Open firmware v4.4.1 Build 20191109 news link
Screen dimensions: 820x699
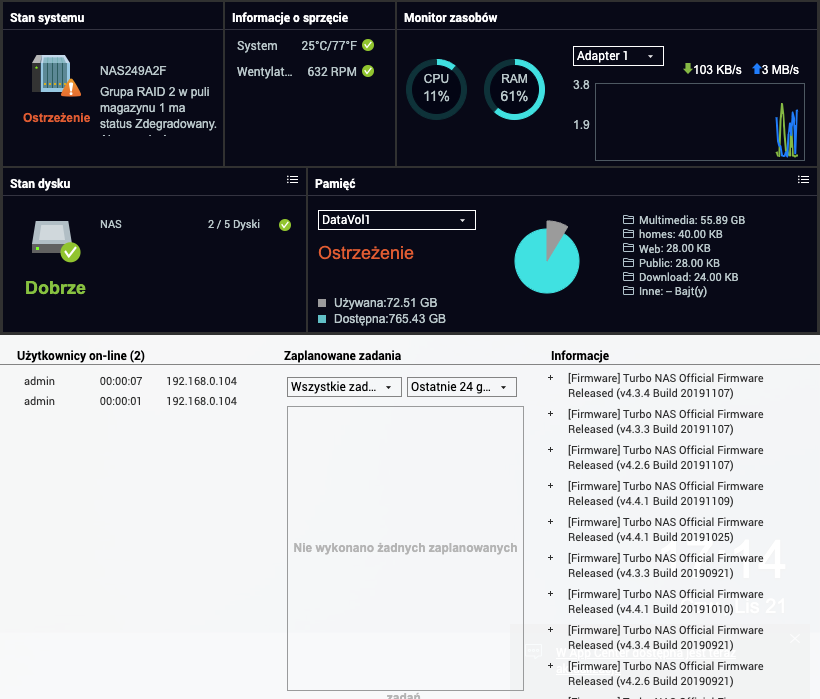click(665, 494)
